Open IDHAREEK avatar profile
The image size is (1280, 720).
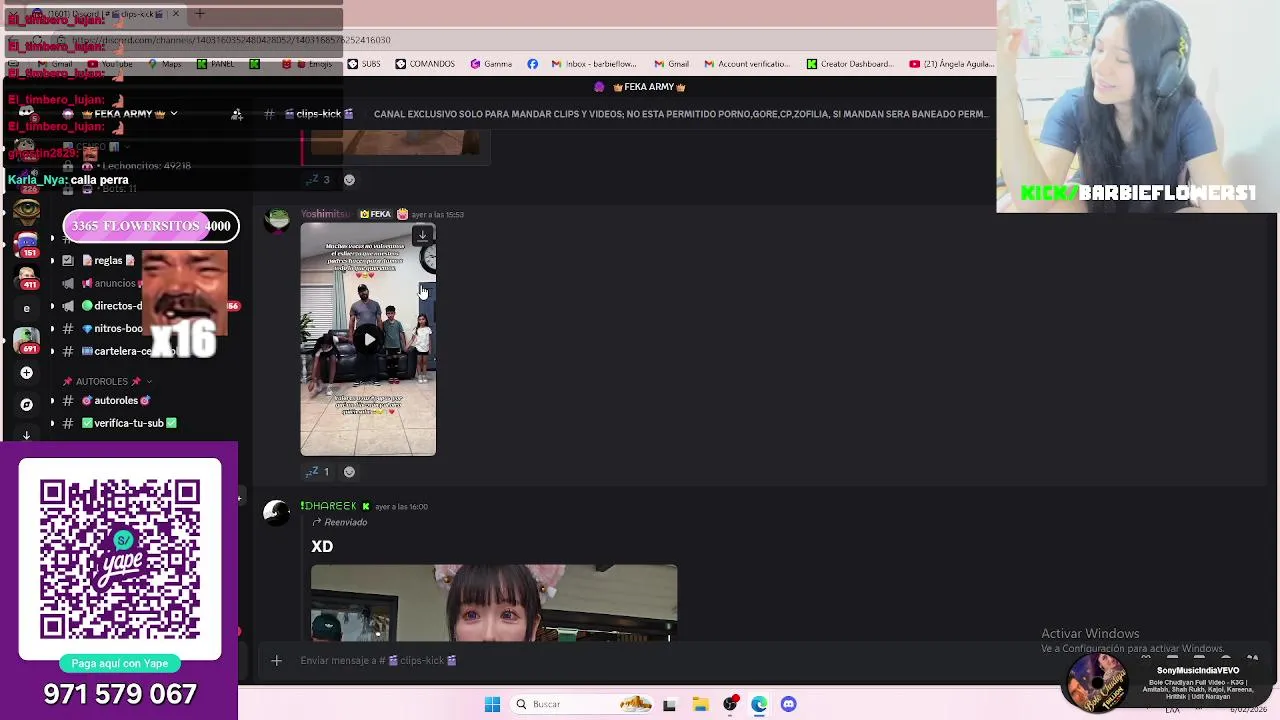pyautogui.click(x=277, y=513)
